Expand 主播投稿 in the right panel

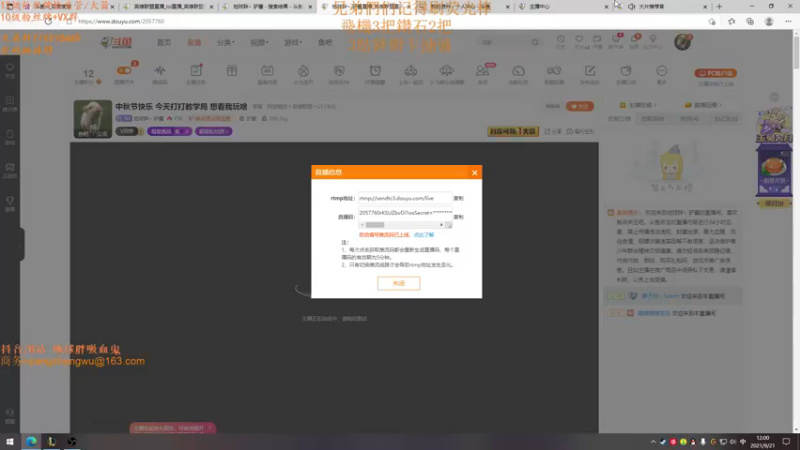point(638,105)
